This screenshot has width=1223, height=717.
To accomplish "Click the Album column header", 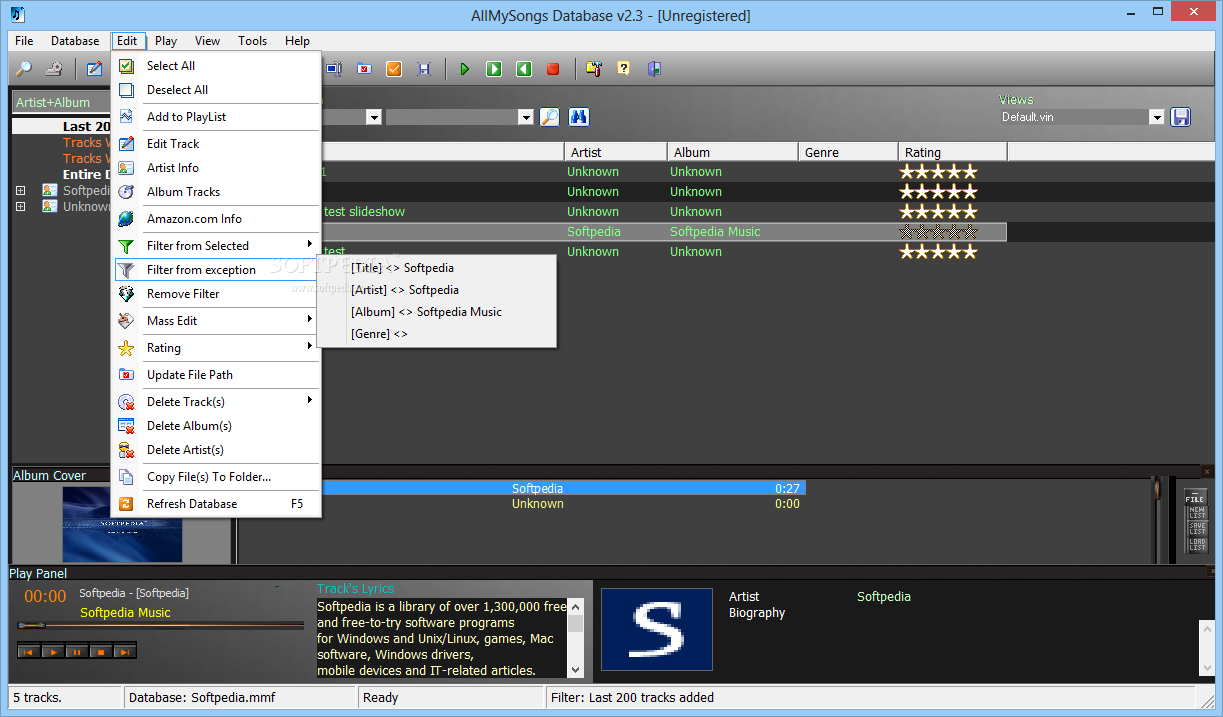I will [x=732, y=152].
